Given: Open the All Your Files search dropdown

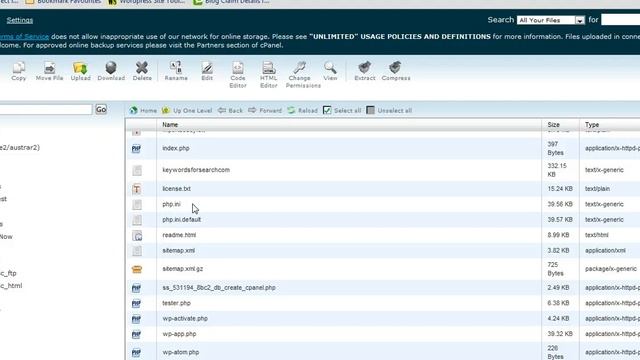Looking at the screenshot, I should [551, 20].
